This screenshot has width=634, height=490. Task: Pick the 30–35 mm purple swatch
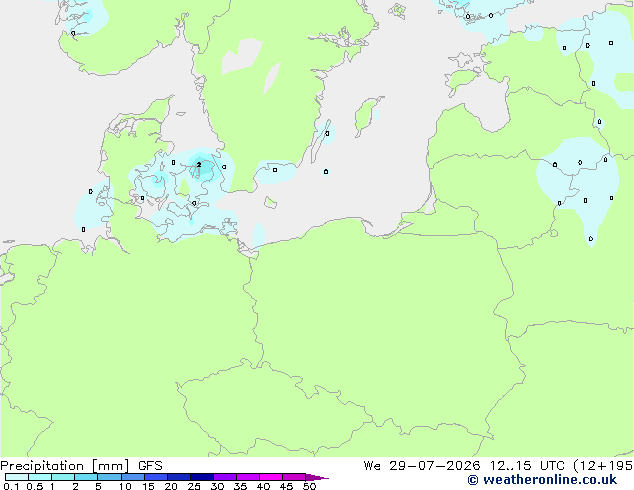point(225,477)
